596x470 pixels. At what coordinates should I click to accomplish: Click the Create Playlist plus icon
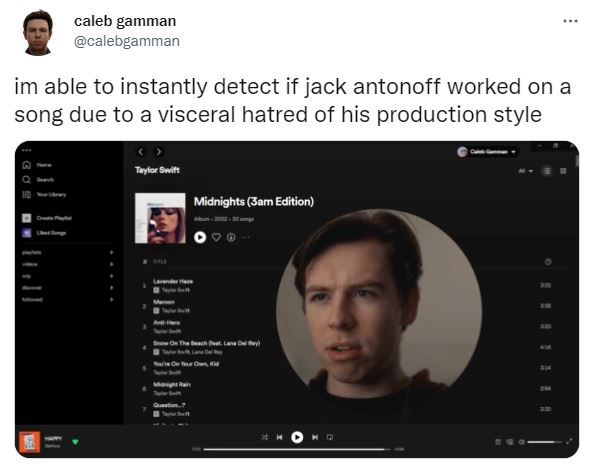tap(27, 218)
